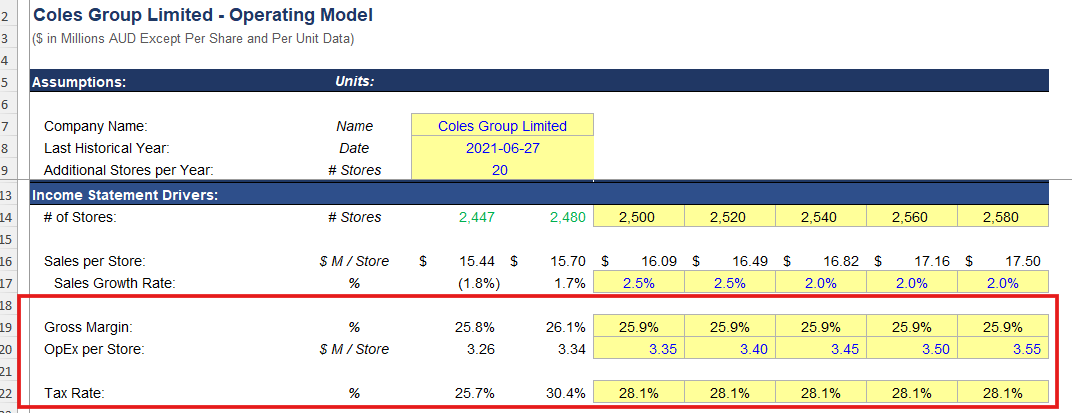Viewport: 1072px width, 413px height.
Task: Select the '$ M / Store' unit for Sales per Store
Action: click(x=354, y=261)
